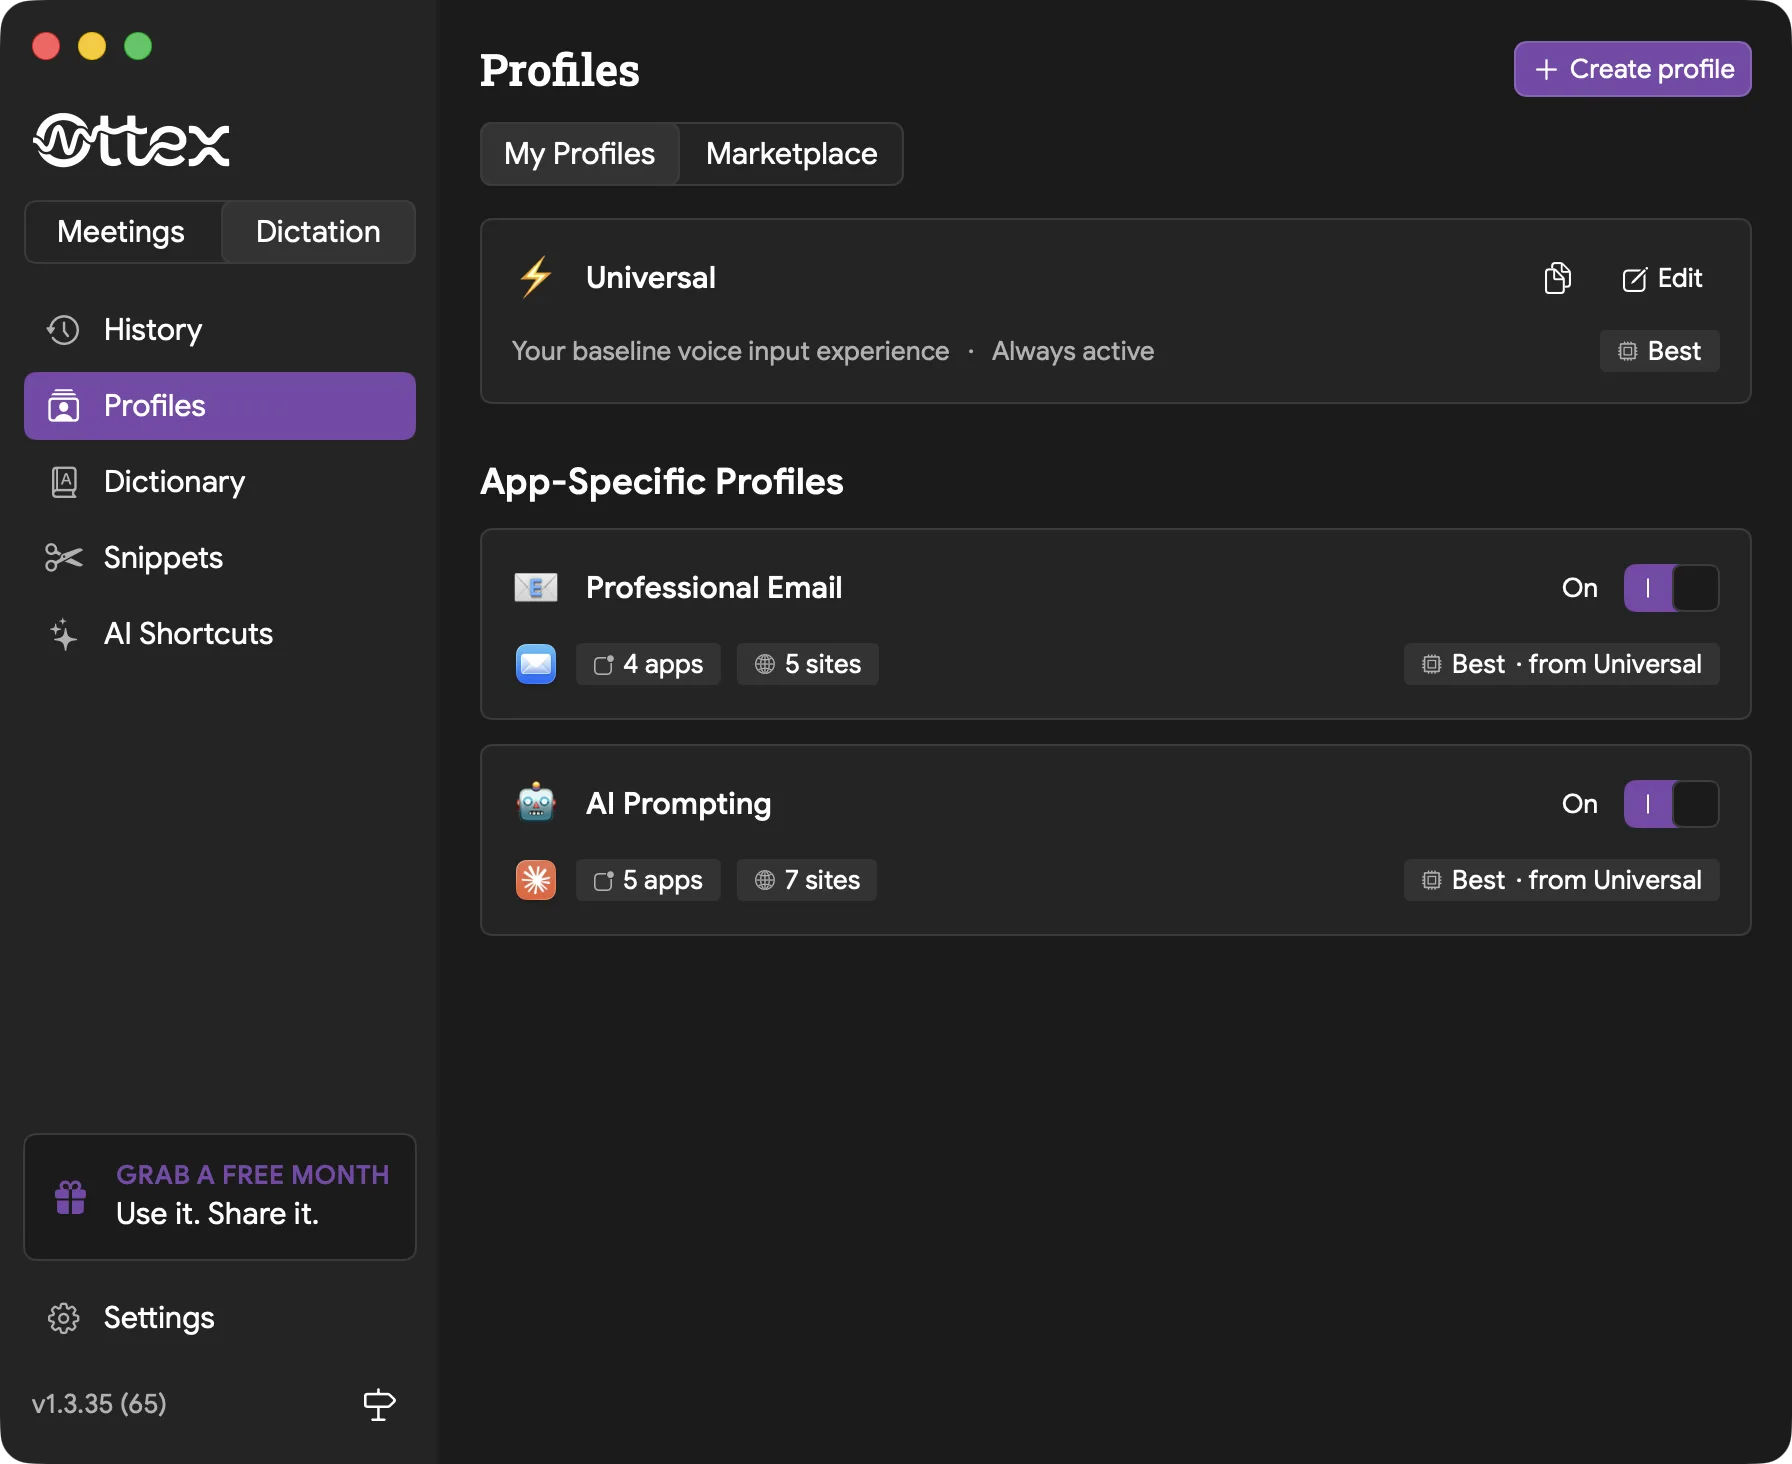Image resolution: width=1792 pixels, height=1464 pixels.
Task: Turn off the AI Prompting profile toggle
Action: 1672,804
